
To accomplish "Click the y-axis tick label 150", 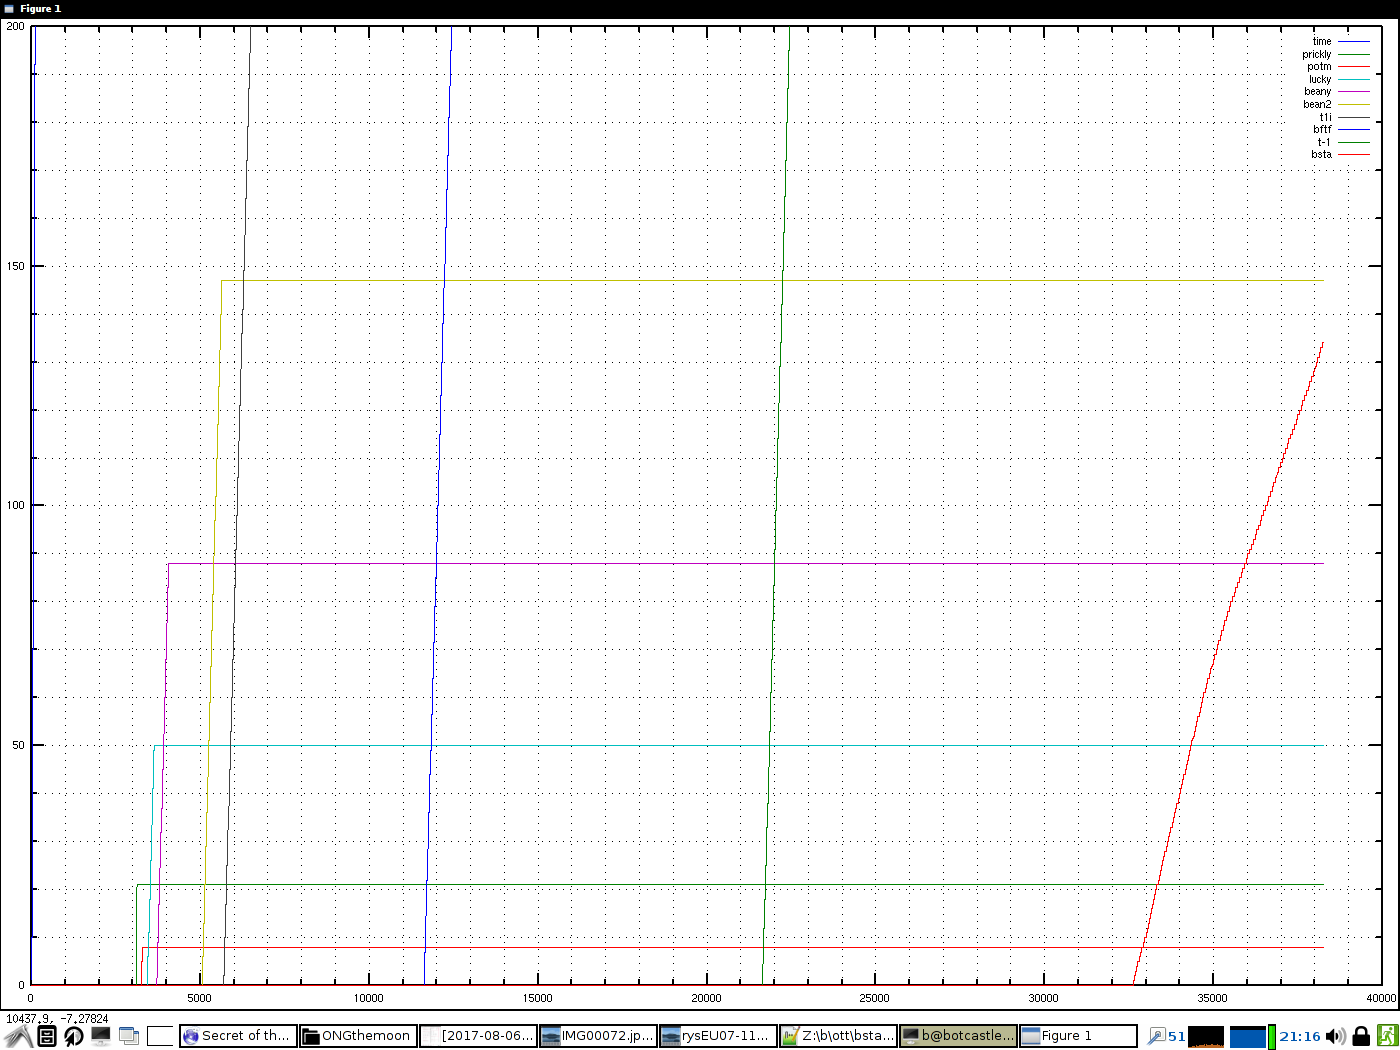I will click(15, 266).
